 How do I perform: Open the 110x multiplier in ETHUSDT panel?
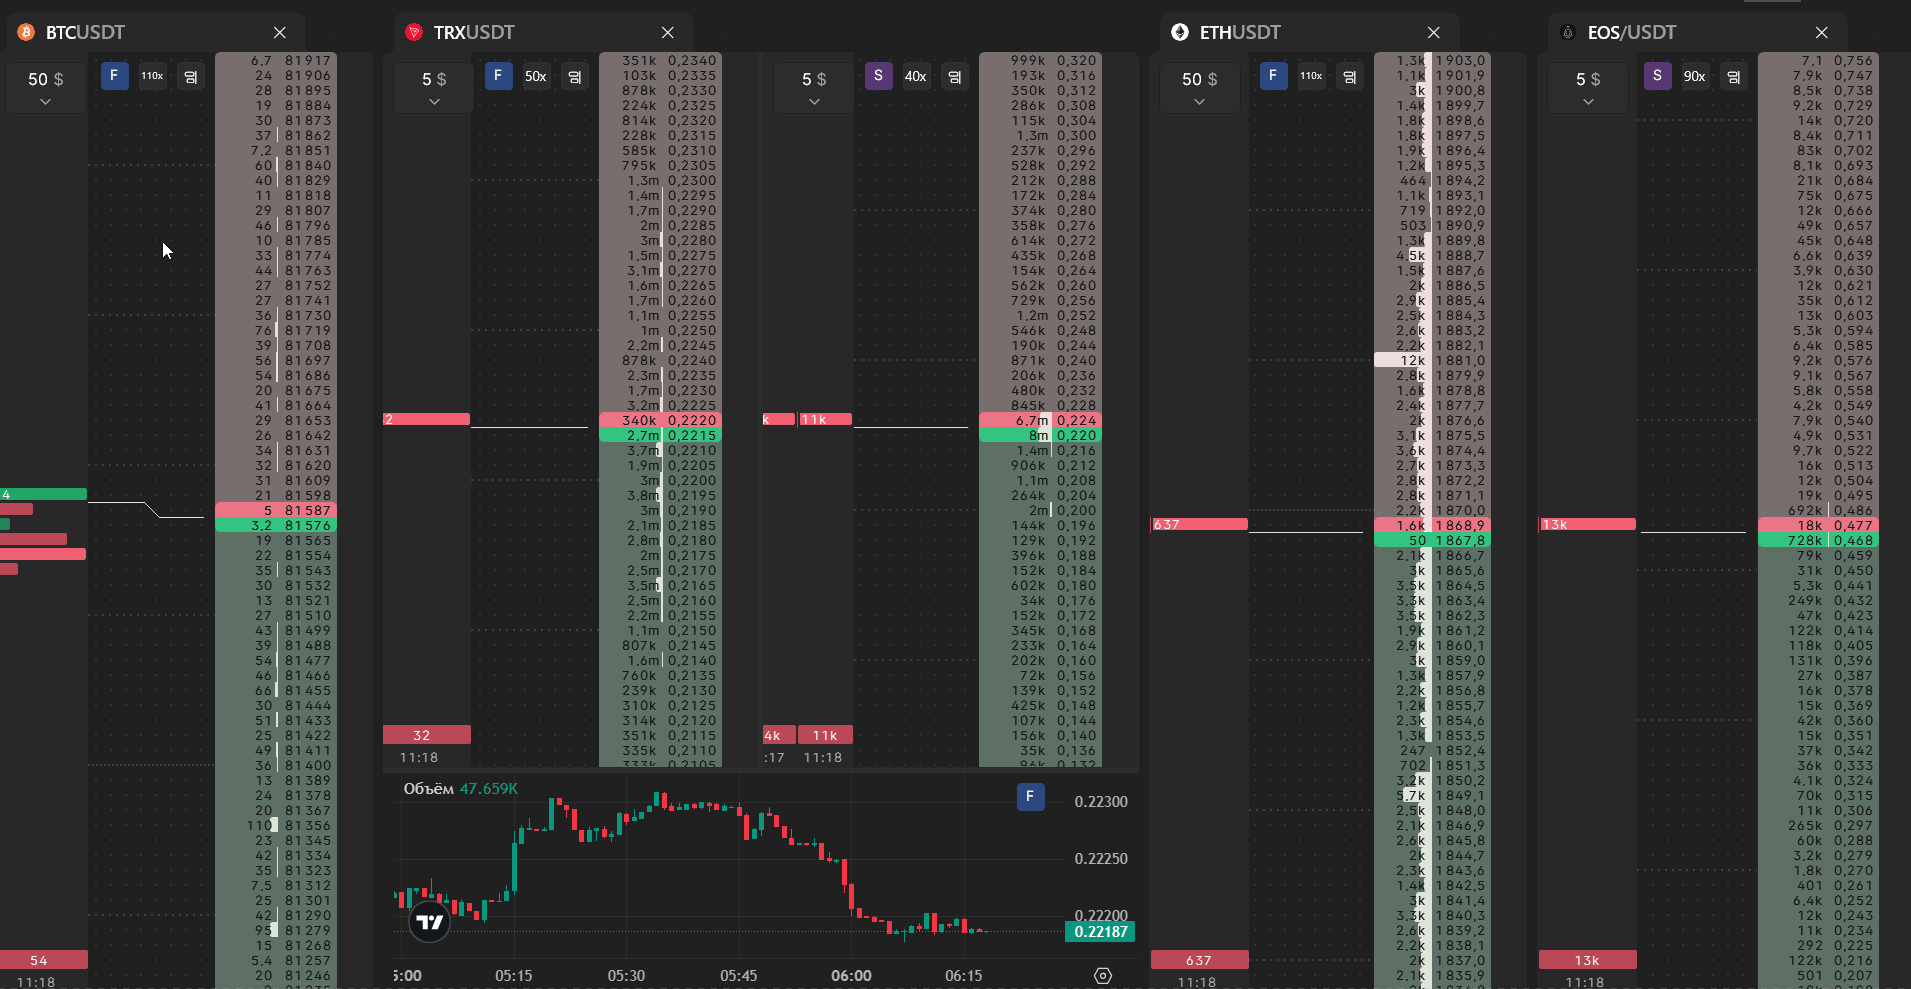point(1311,76)
